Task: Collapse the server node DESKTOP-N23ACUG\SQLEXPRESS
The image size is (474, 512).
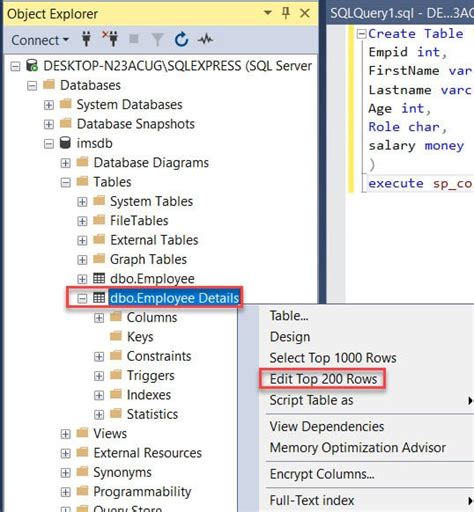Action: point(15,66)
